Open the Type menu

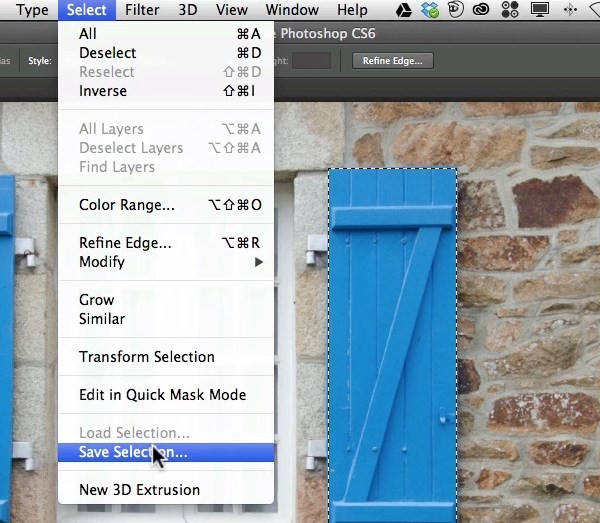(32, 10)
